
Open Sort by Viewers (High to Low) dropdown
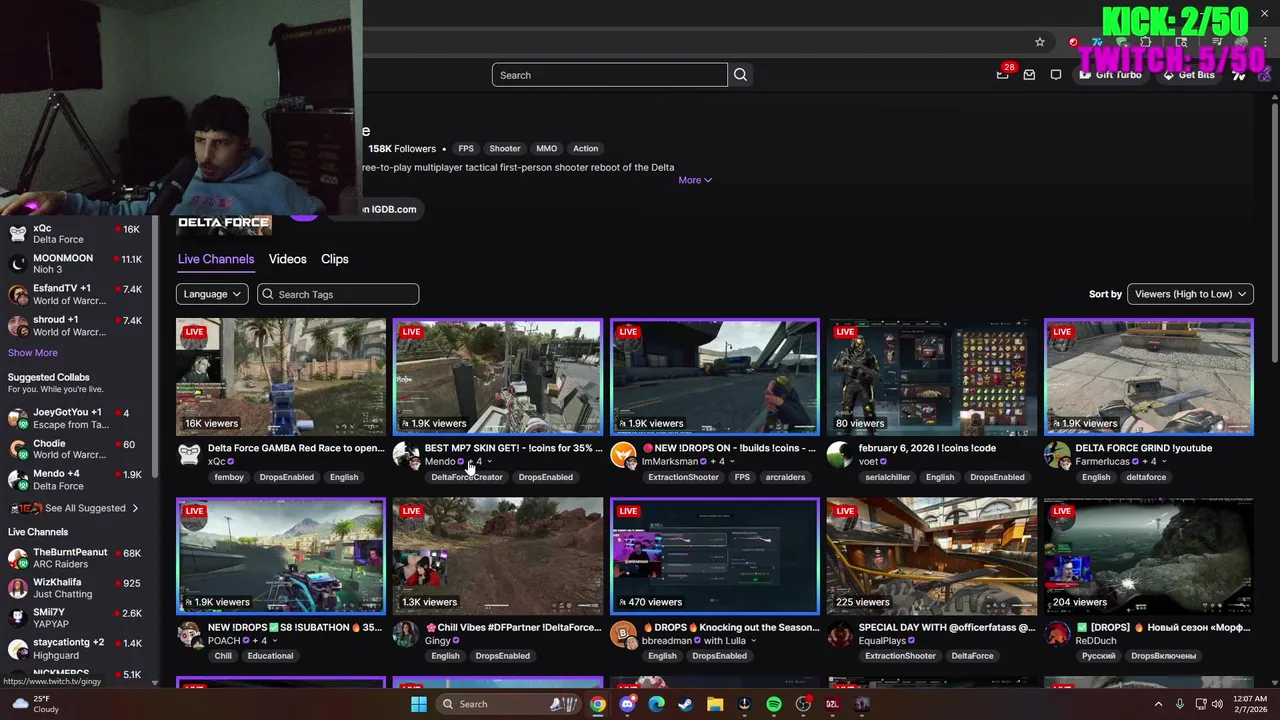coord(1190,294)
